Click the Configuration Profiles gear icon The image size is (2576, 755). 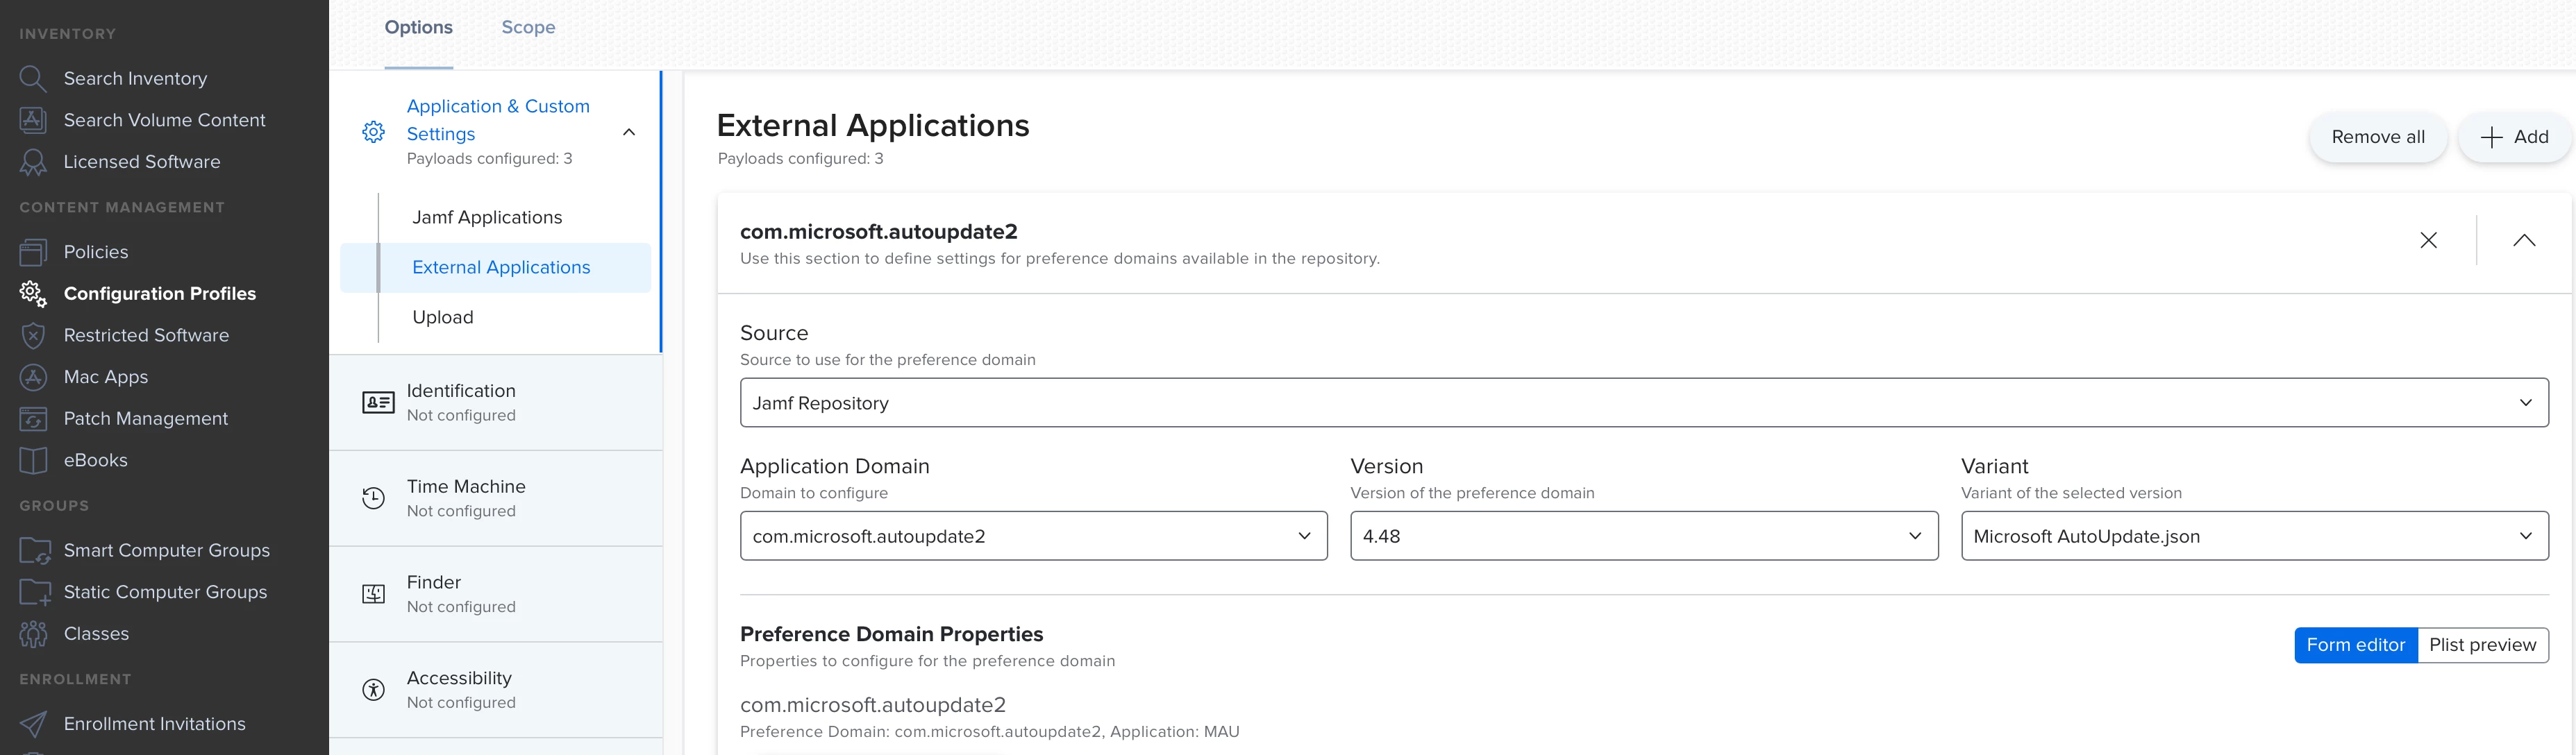33,294
